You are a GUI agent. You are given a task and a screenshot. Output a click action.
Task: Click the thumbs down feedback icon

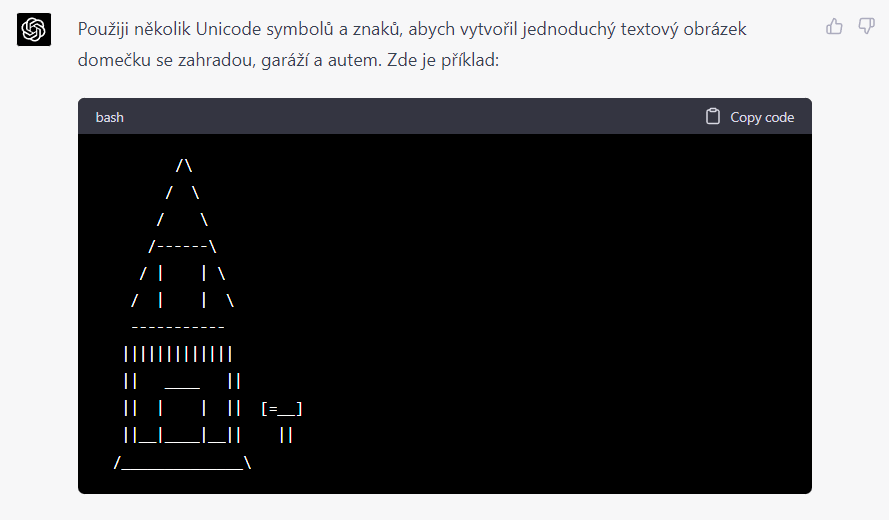866,26
